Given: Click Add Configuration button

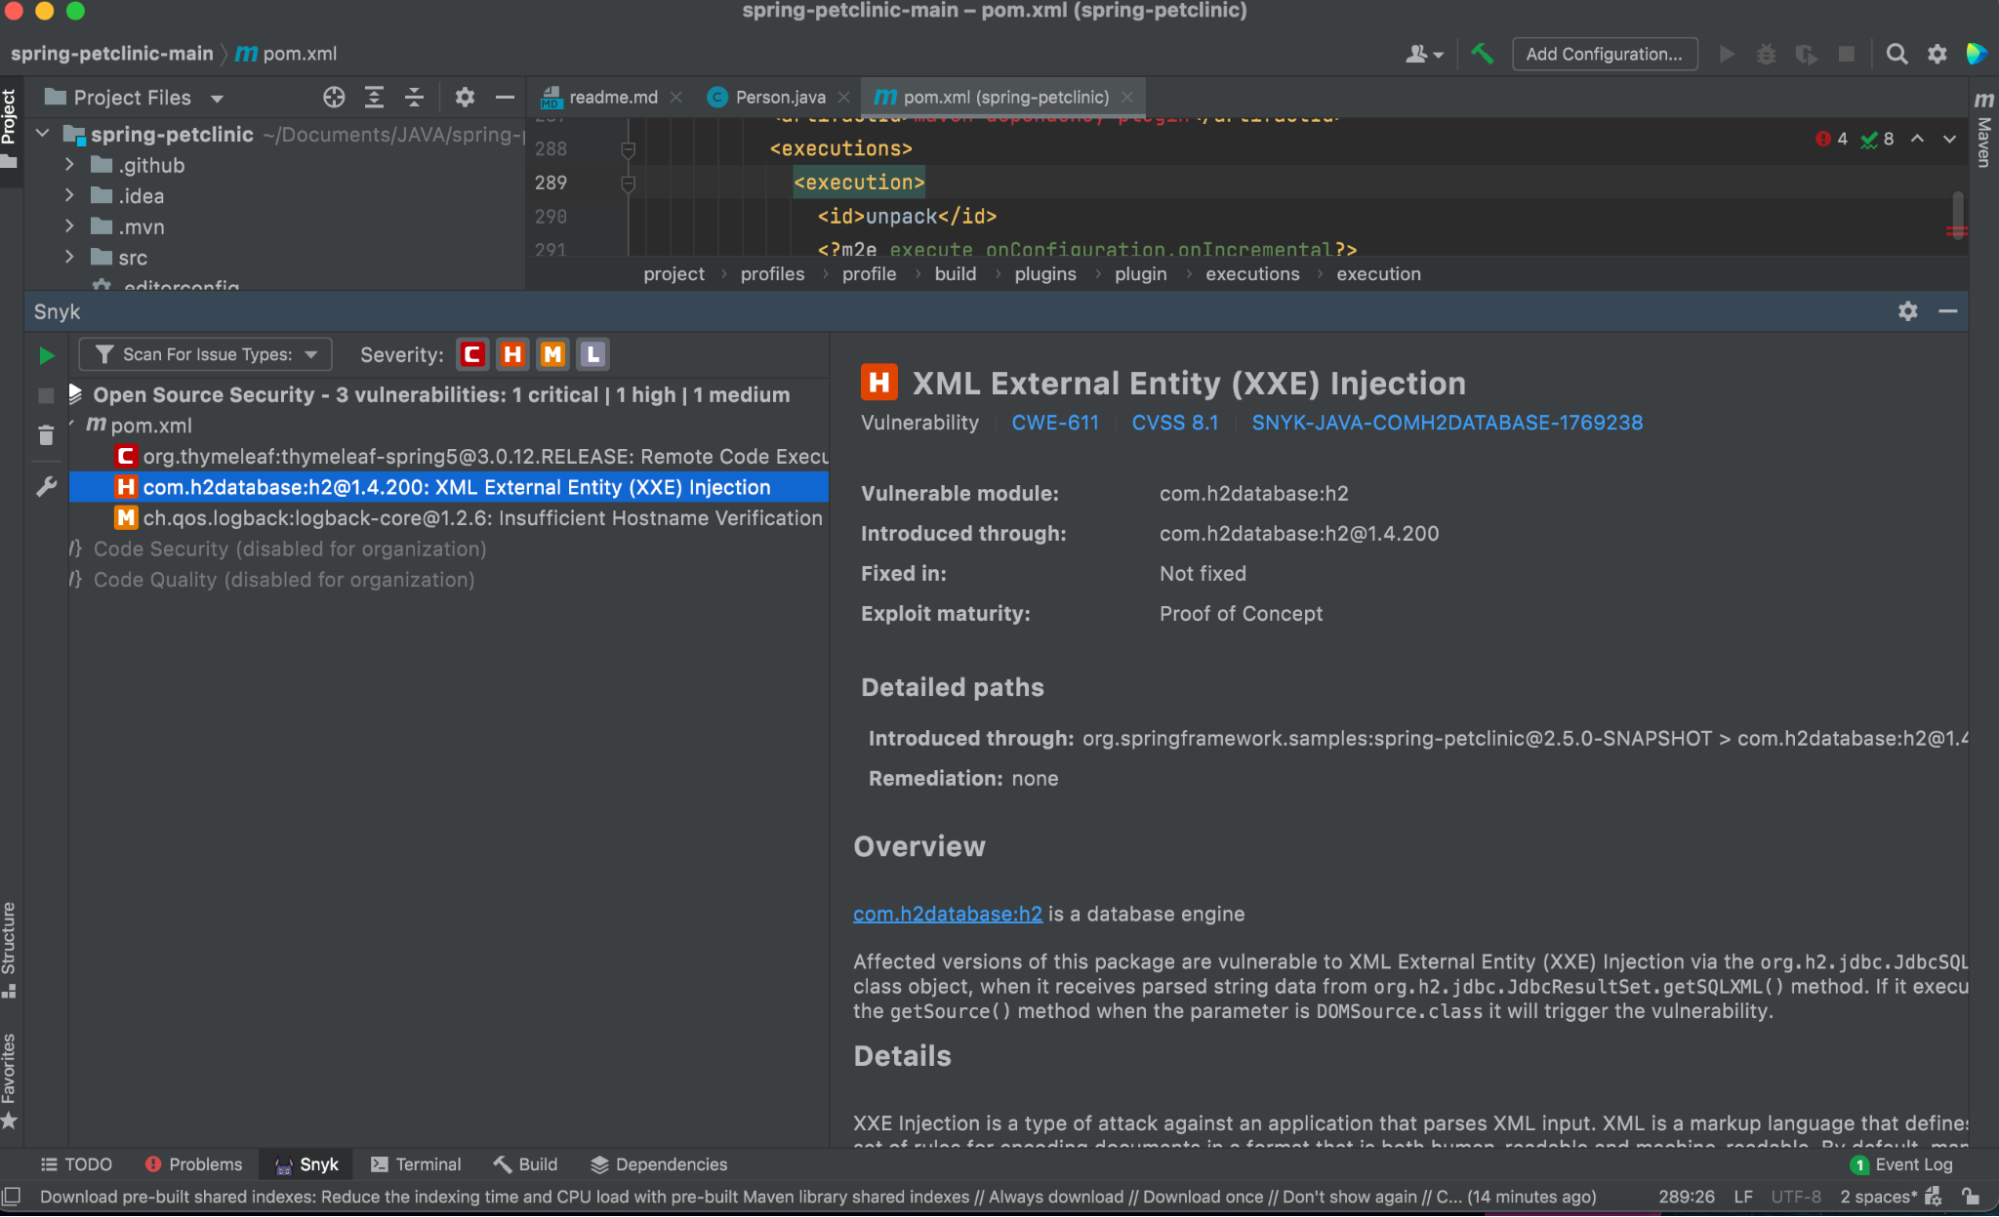Looking at the screenshot, I should click(1603, 54).
